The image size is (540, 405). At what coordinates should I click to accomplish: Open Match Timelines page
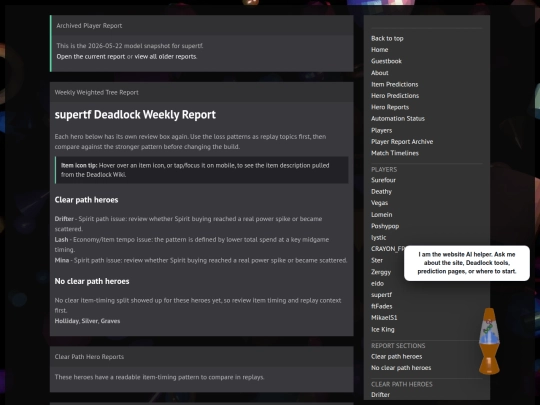coord(395,153)
